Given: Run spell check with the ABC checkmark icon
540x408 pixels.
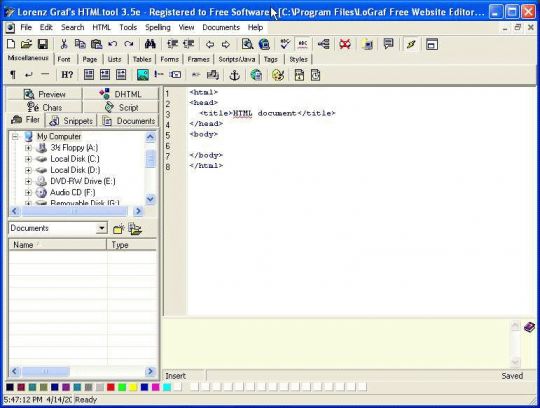Looking at the screenshot, I should click(285, 44).
